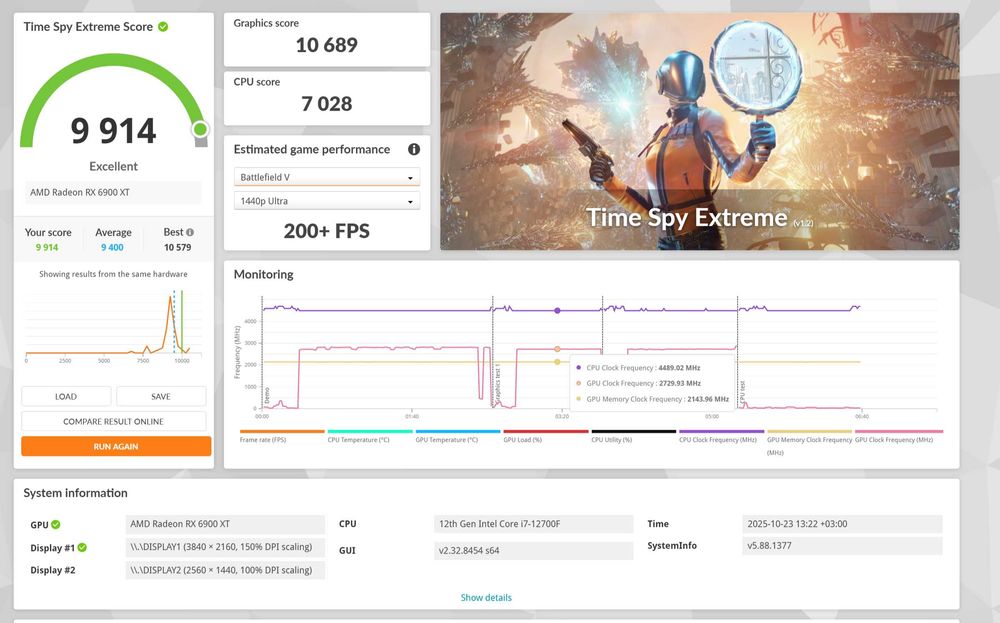The image size is (1000, 623).
Task: Toggle CPU Utility (%) legend series
Action: pyautogui.click(x=633, y=436)
